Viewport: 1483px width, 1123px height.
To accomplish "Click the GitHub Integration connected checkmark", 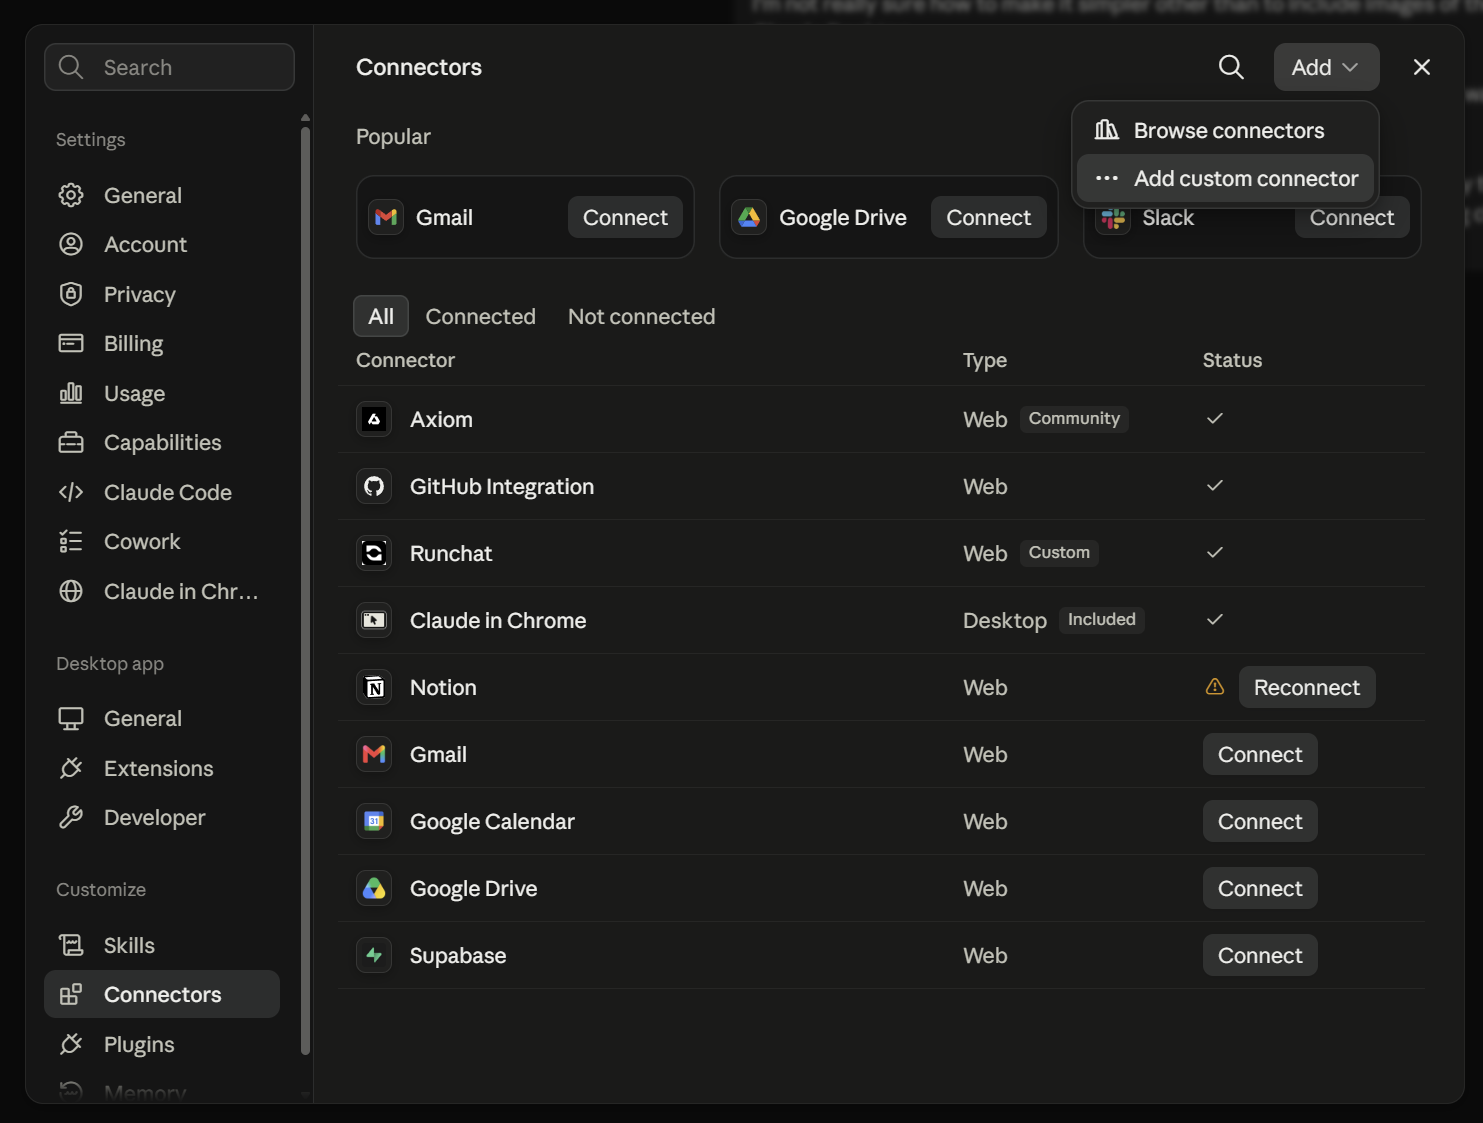I will pyautogui.click(x=1215, y=485).
